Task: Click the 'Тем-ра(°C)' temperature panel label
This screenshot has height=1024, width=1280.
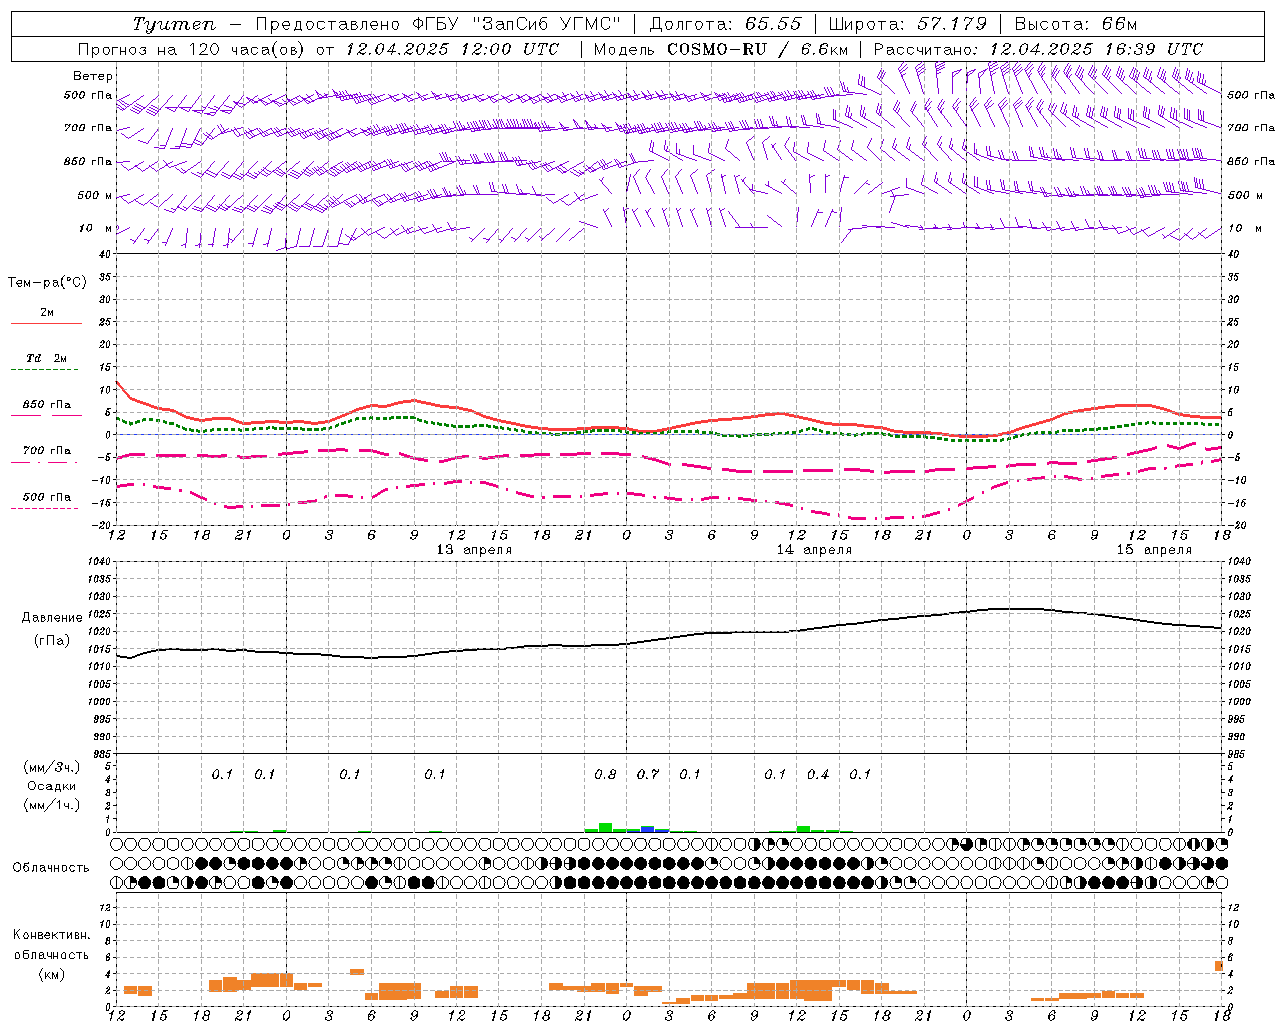Action: (x=47, y=283)
